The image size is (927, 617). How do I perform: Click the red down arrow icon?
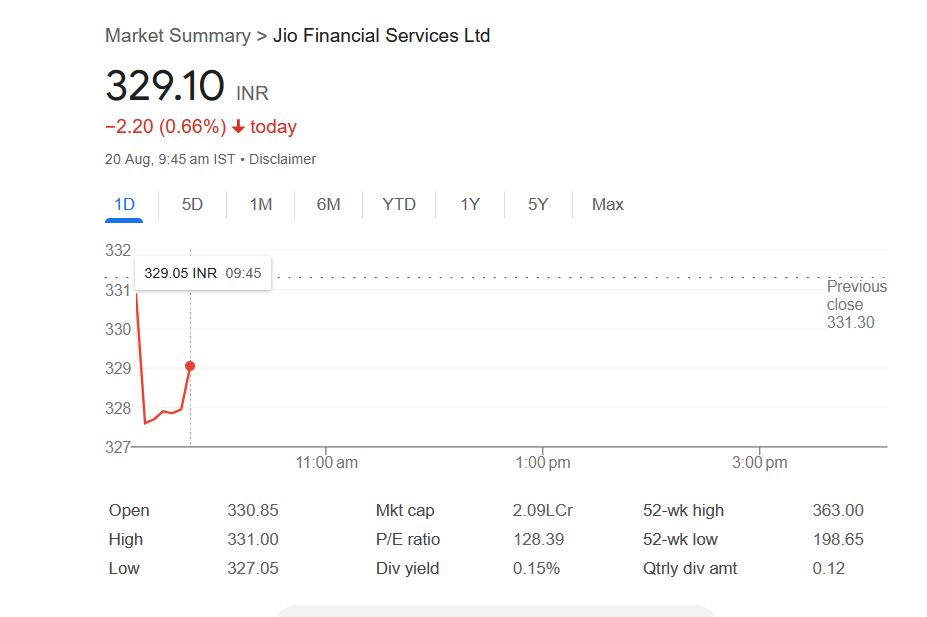(238, 127)
